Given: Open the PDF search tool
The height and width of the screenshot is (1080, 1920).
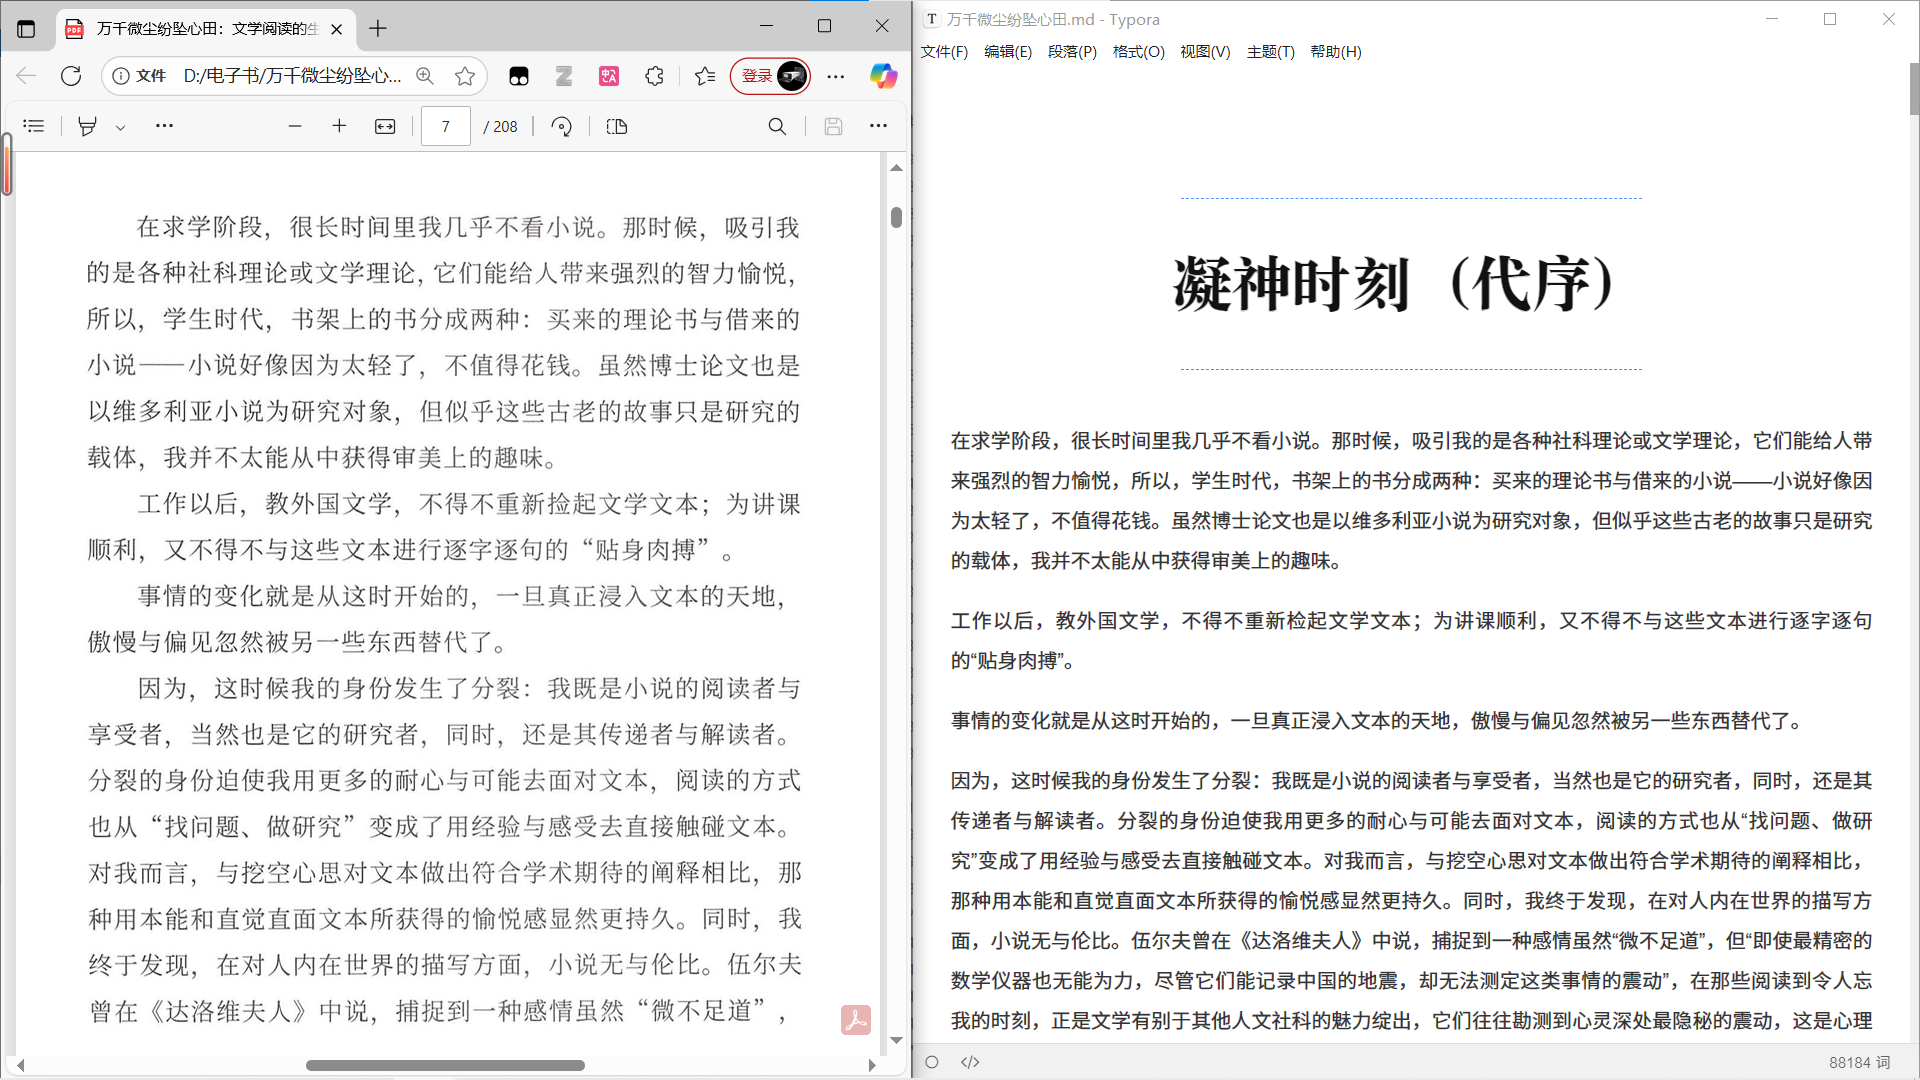Looking at the screenshot, I should (777, 126).
